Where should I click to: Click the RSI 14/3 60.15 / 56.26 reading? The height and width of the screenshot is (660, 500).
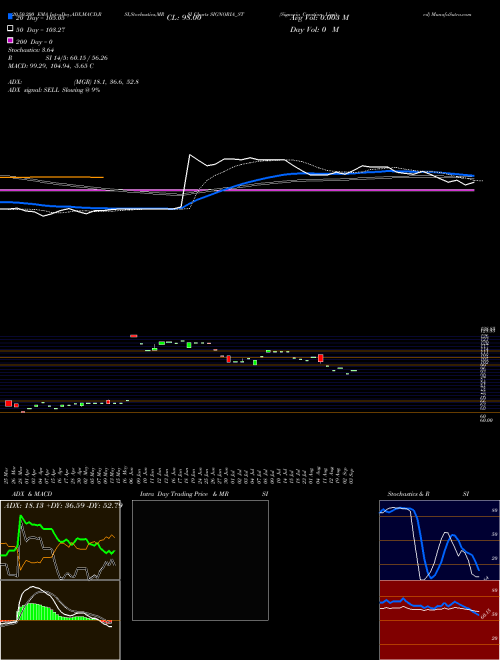58,58
